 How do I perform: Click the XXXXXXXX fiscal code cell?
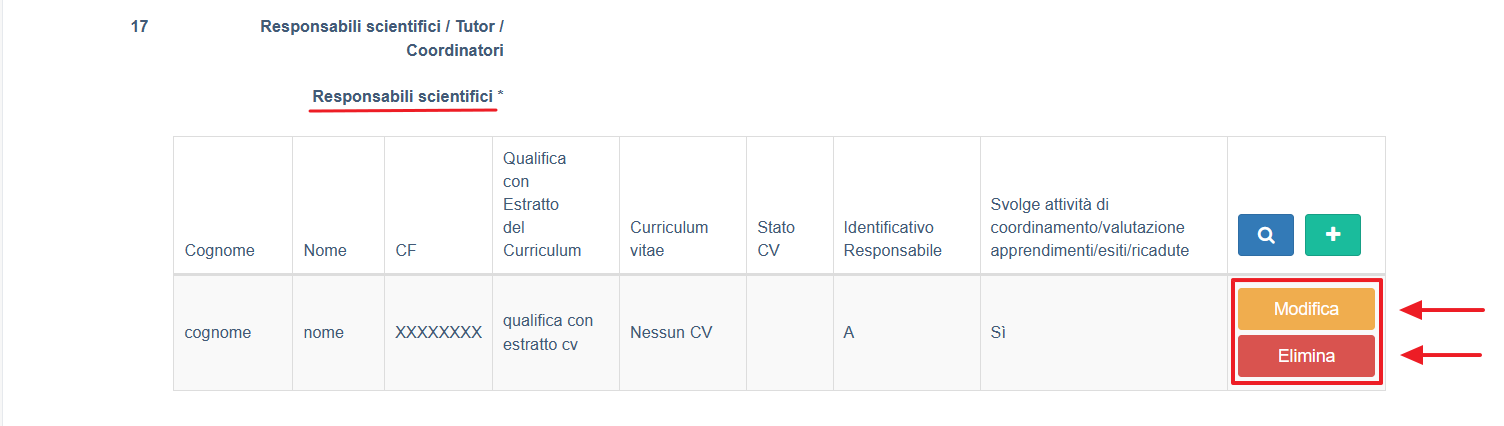tap(438, 333)
